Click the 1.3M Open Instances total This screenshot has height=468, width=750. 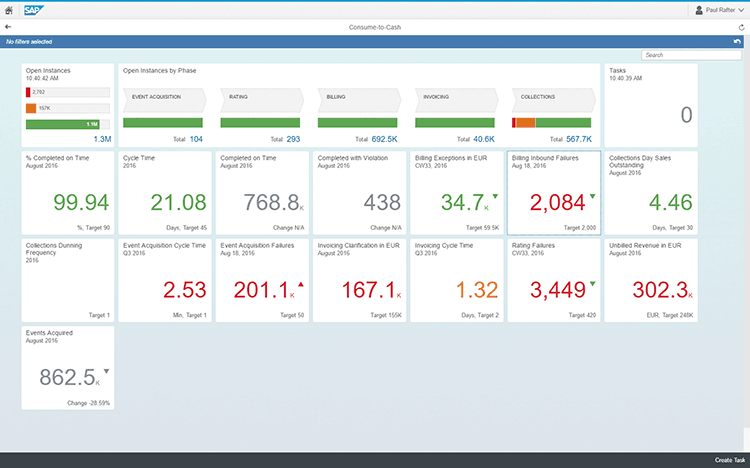(102, 139)
